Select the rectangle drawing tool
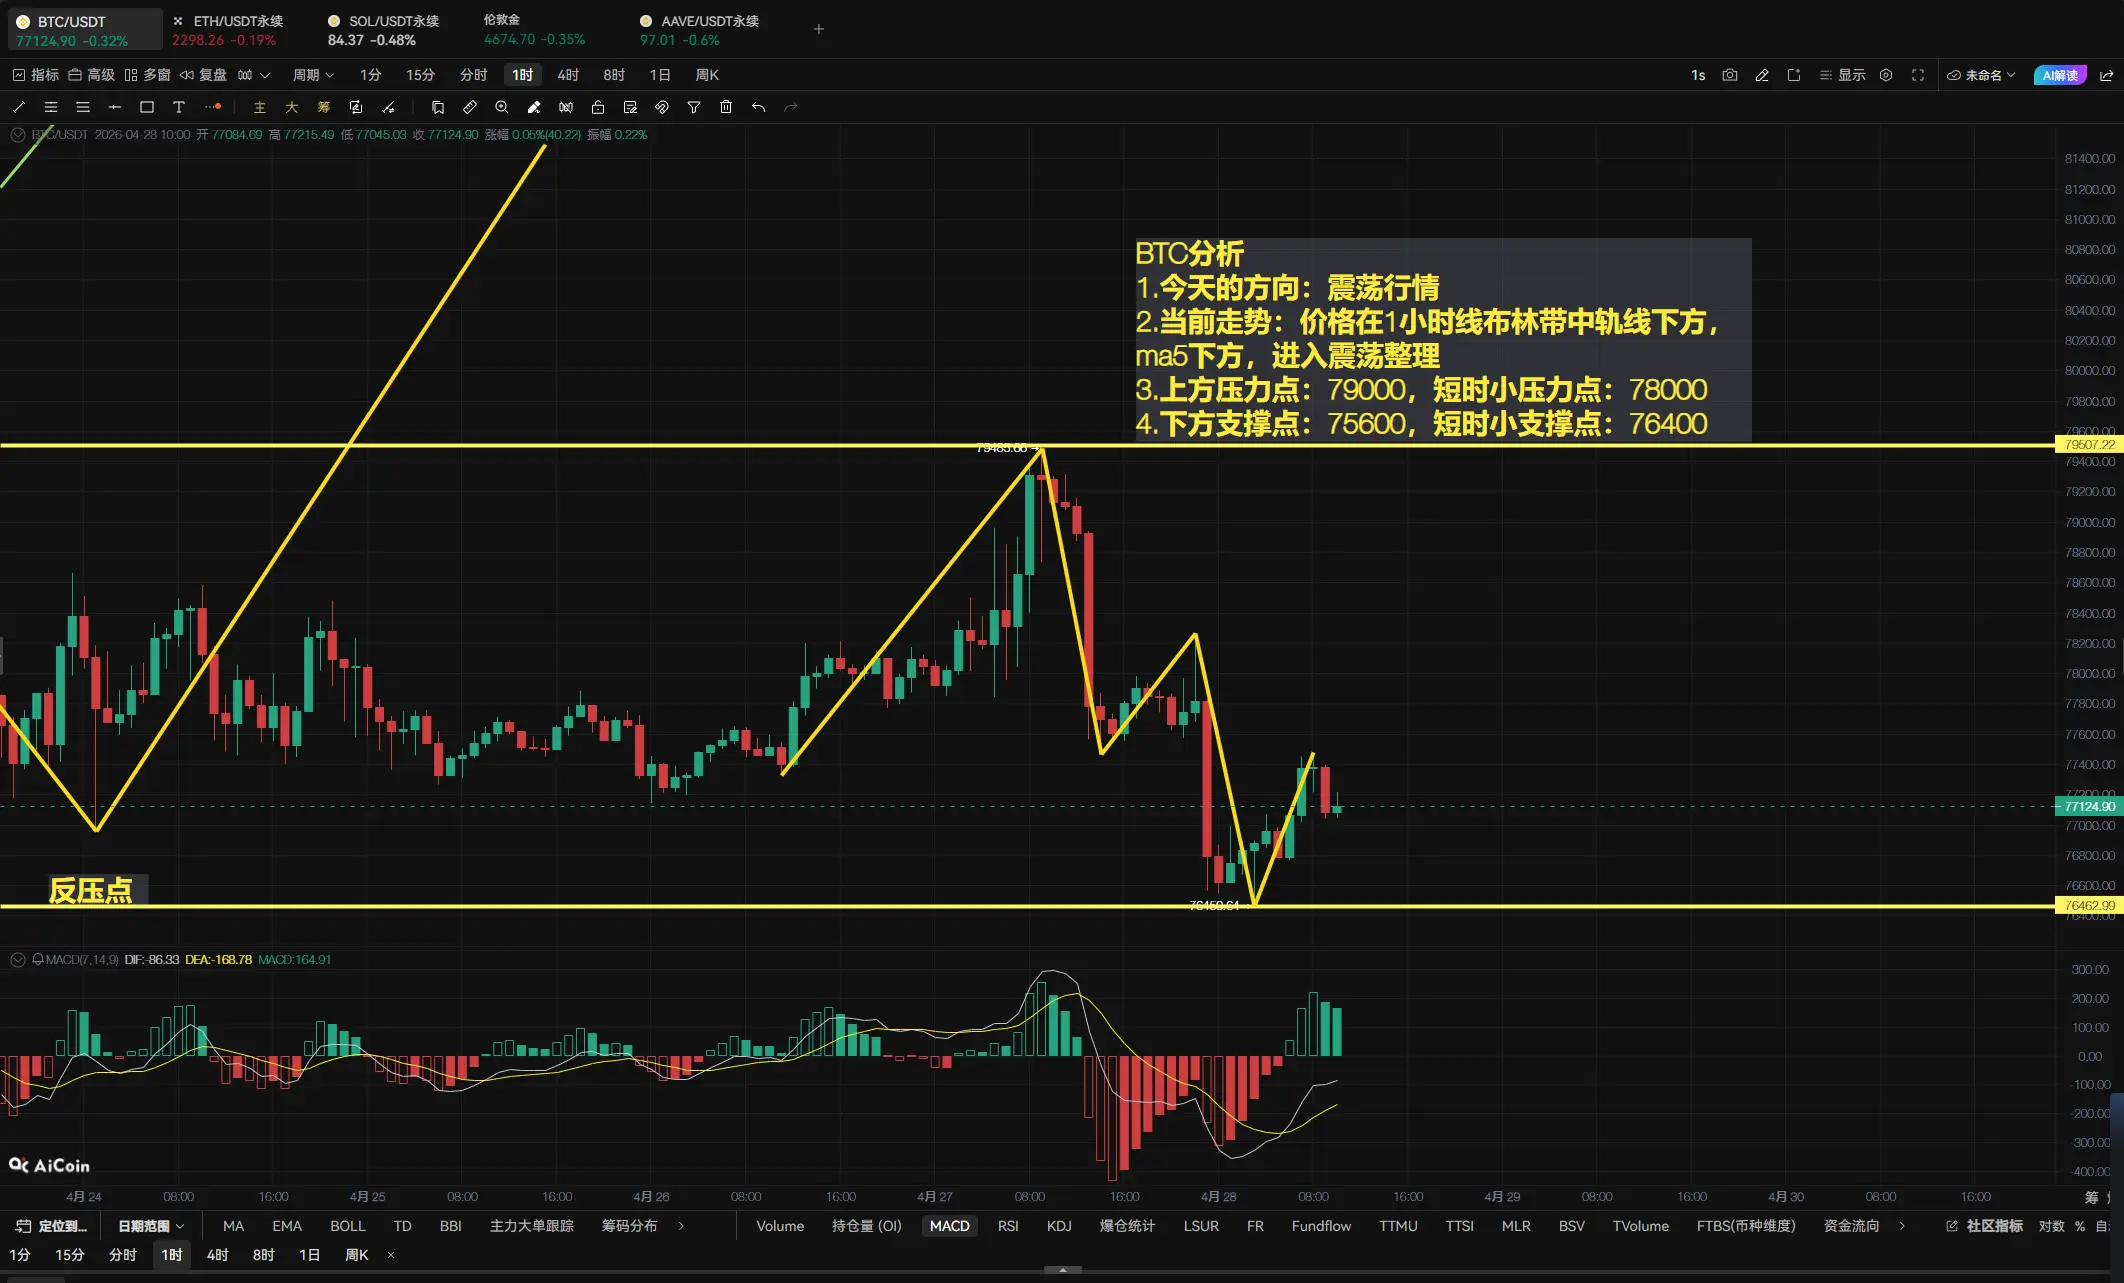The width and height of the screenshot is (2124, 1283). (147, 107)
